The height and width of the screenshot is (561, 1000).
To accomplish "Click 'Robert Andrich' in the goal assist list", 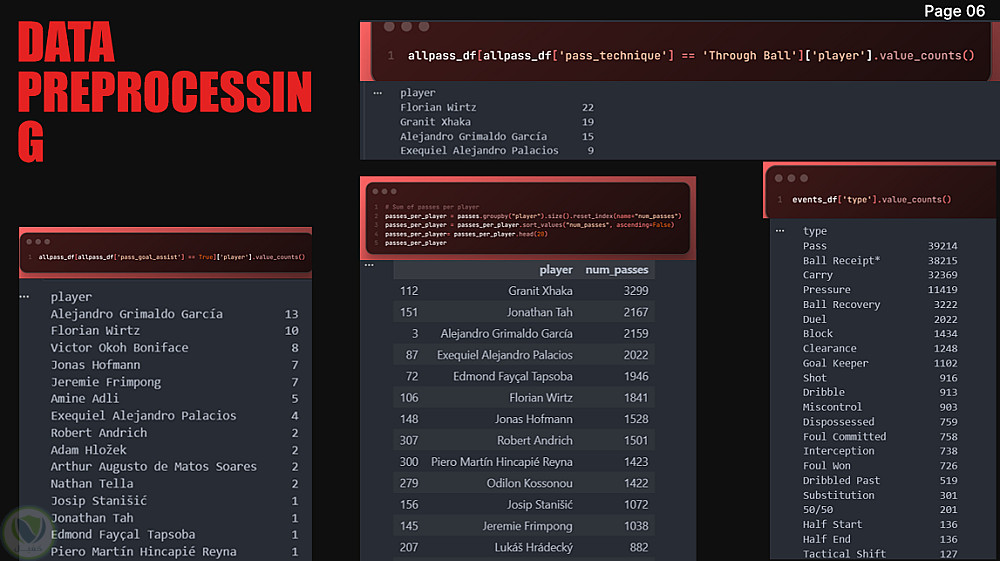I will 98,433.
